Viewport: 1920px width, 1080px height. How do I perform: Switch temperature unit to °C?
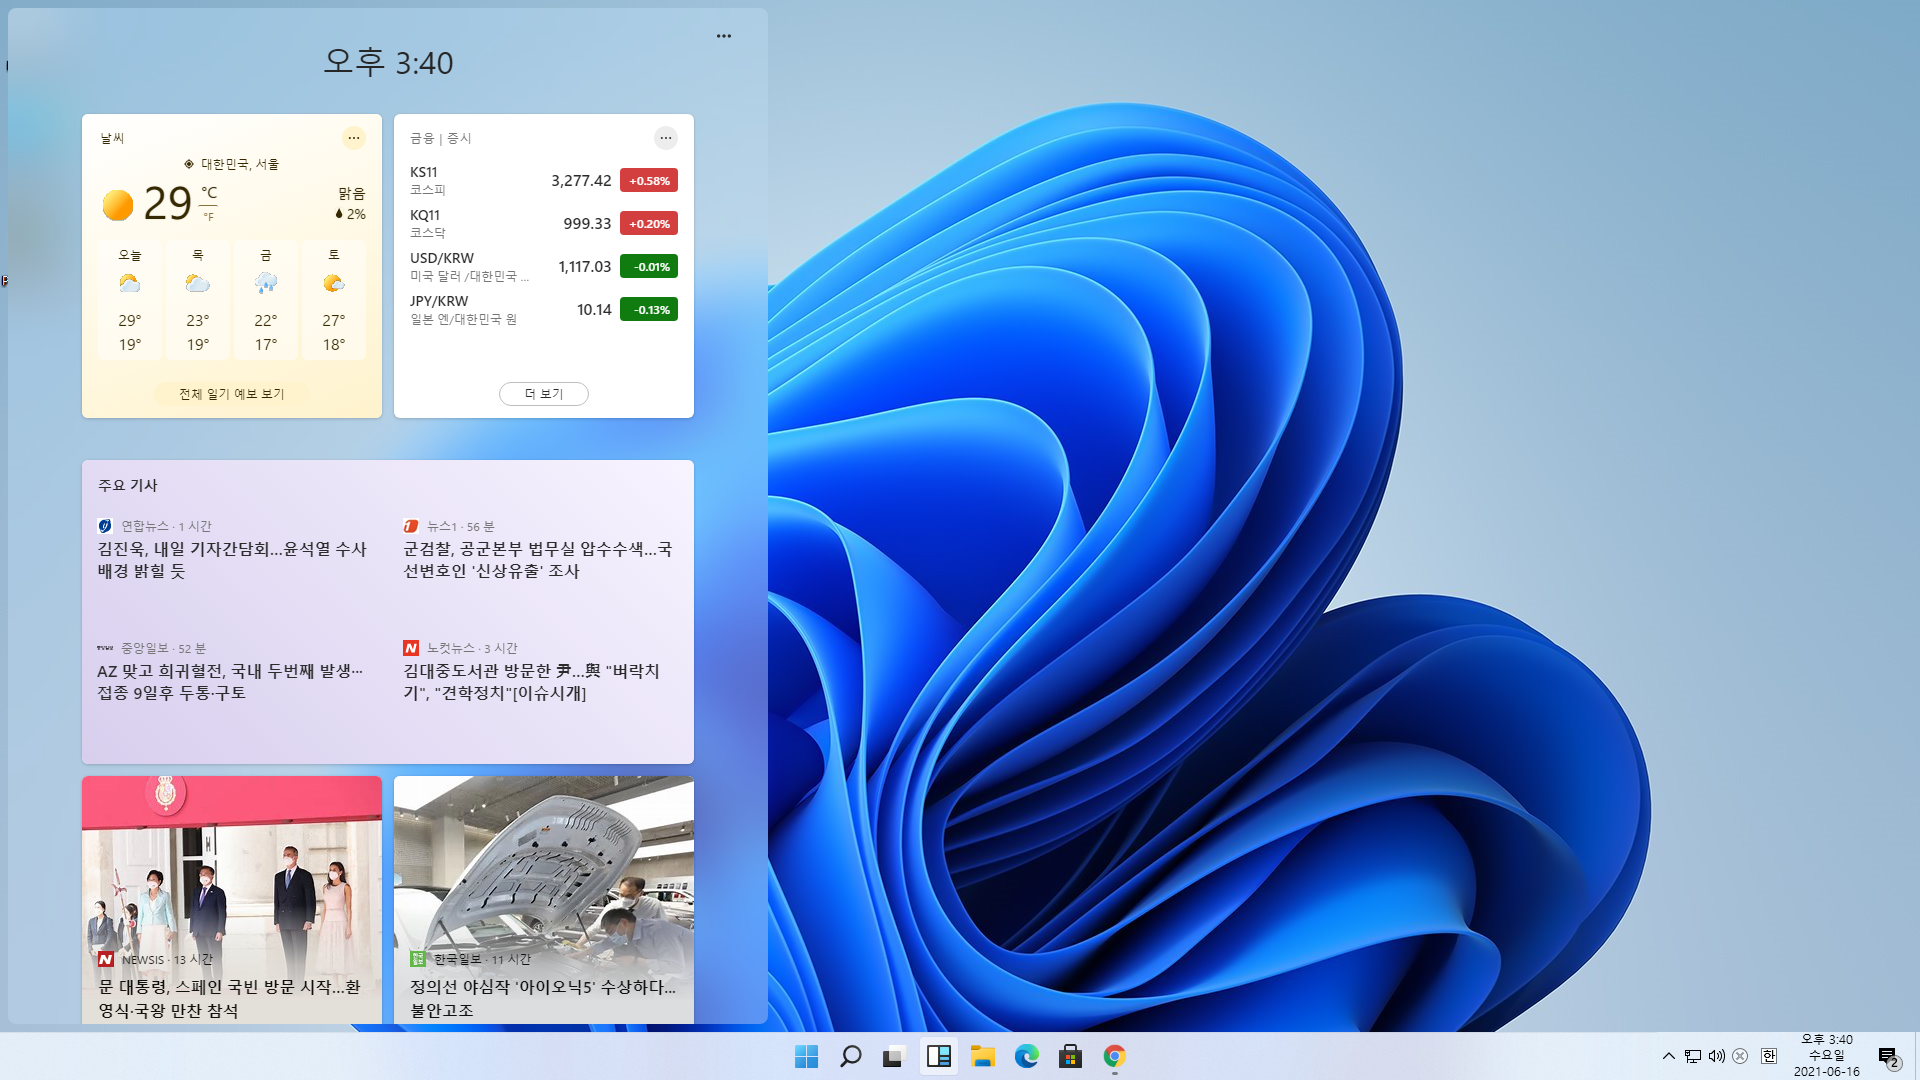(x=209, y=193)
